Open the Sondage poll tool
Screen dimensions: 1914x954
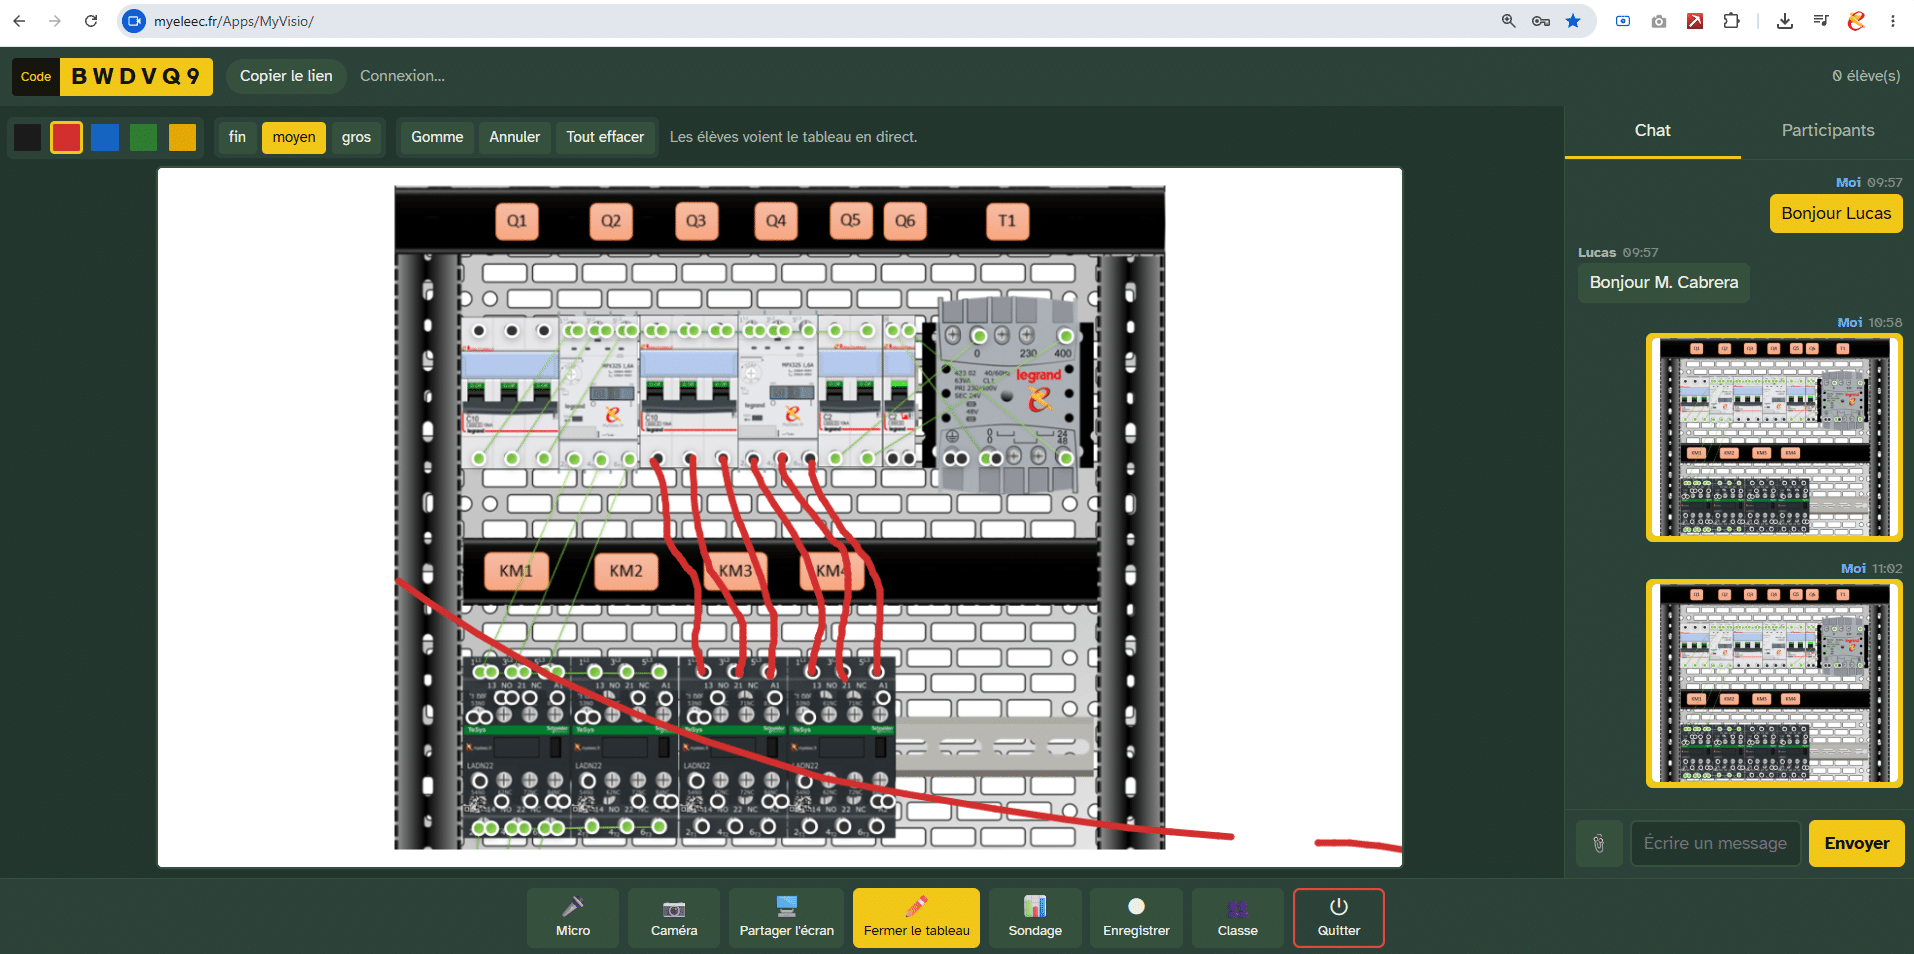[x=1035, y=918]
